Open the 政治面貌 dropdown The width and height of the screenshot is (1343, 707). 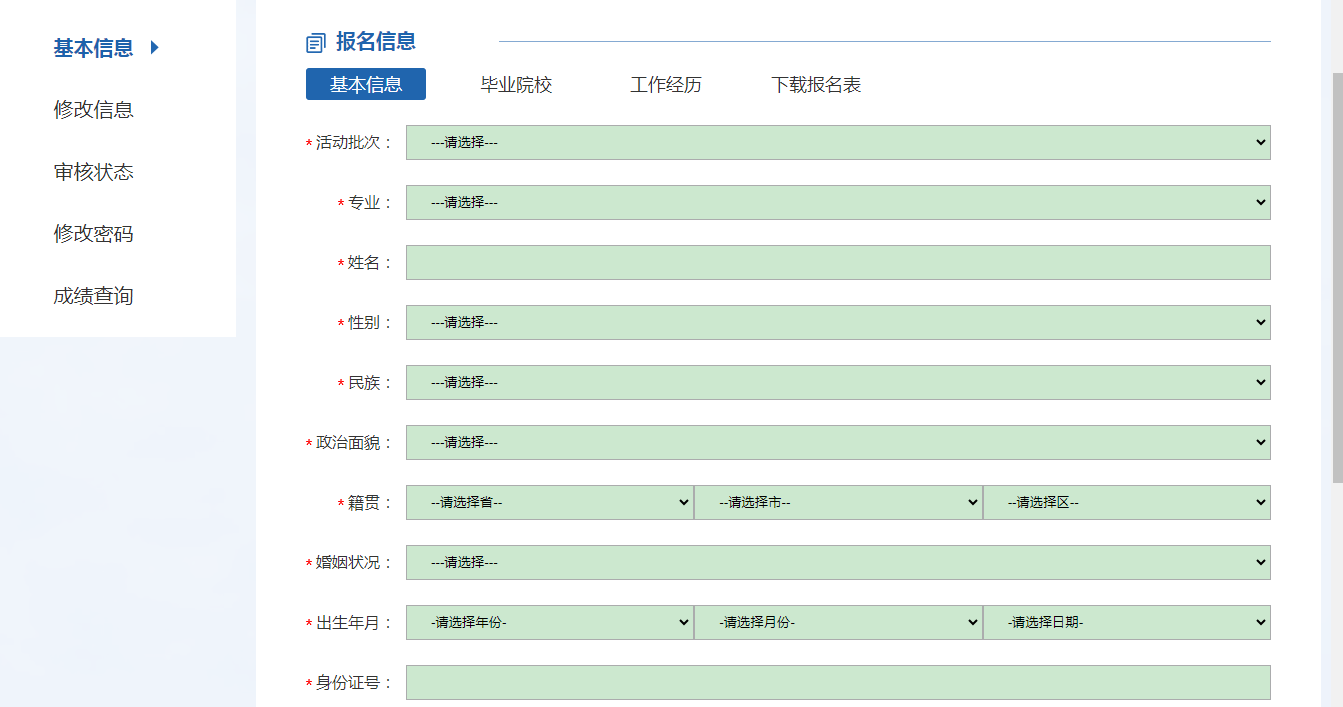pyautogui.click(x=838, y=442)
